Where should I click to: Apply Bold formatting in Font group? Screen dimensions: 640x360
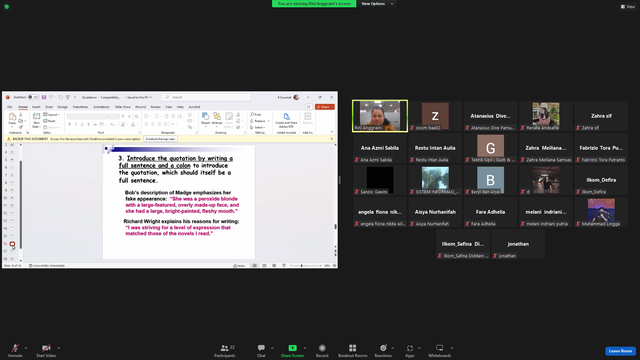tap(69, 124)
